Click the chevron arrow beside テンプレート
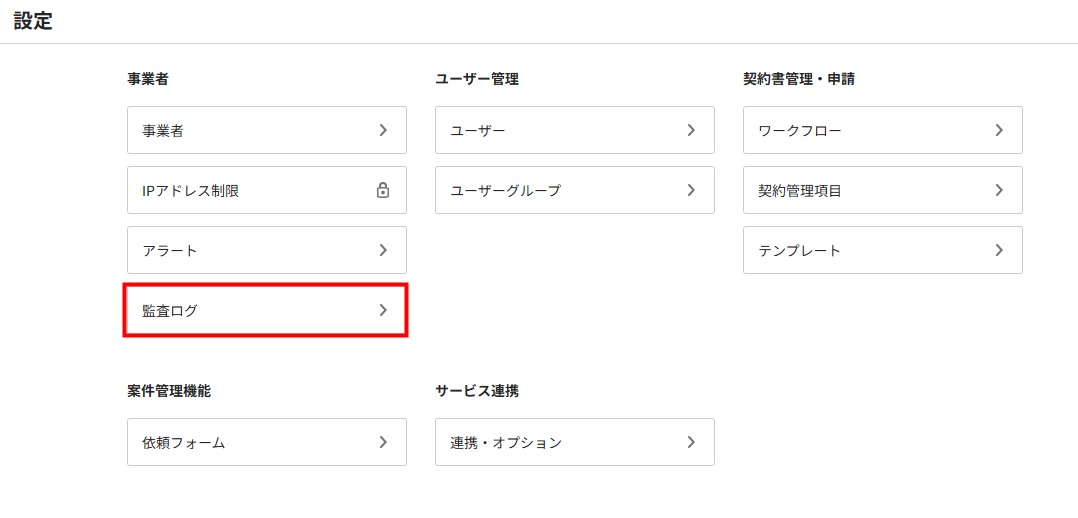 (x=999, y=250)
